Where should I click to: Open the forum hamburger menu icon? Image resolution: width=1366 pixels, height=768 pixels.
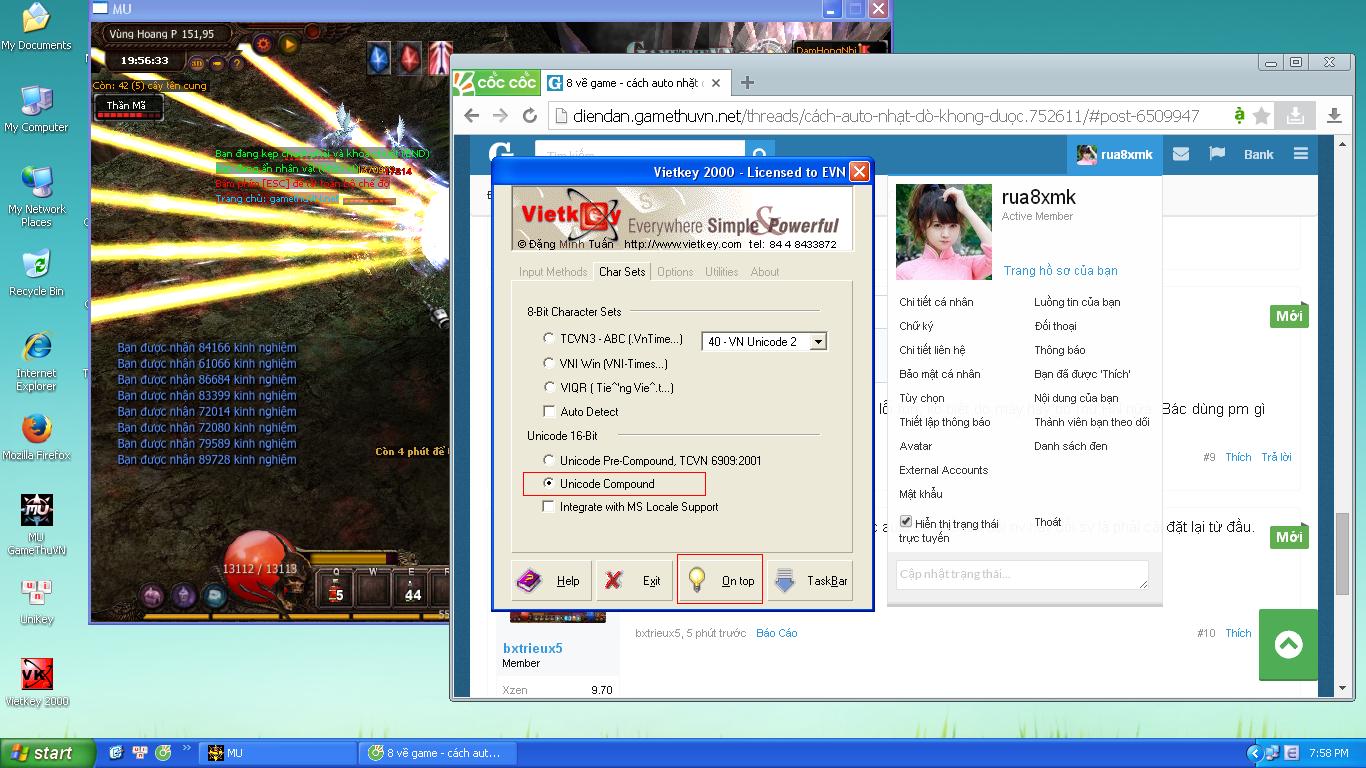click(x=1300, y=154)
